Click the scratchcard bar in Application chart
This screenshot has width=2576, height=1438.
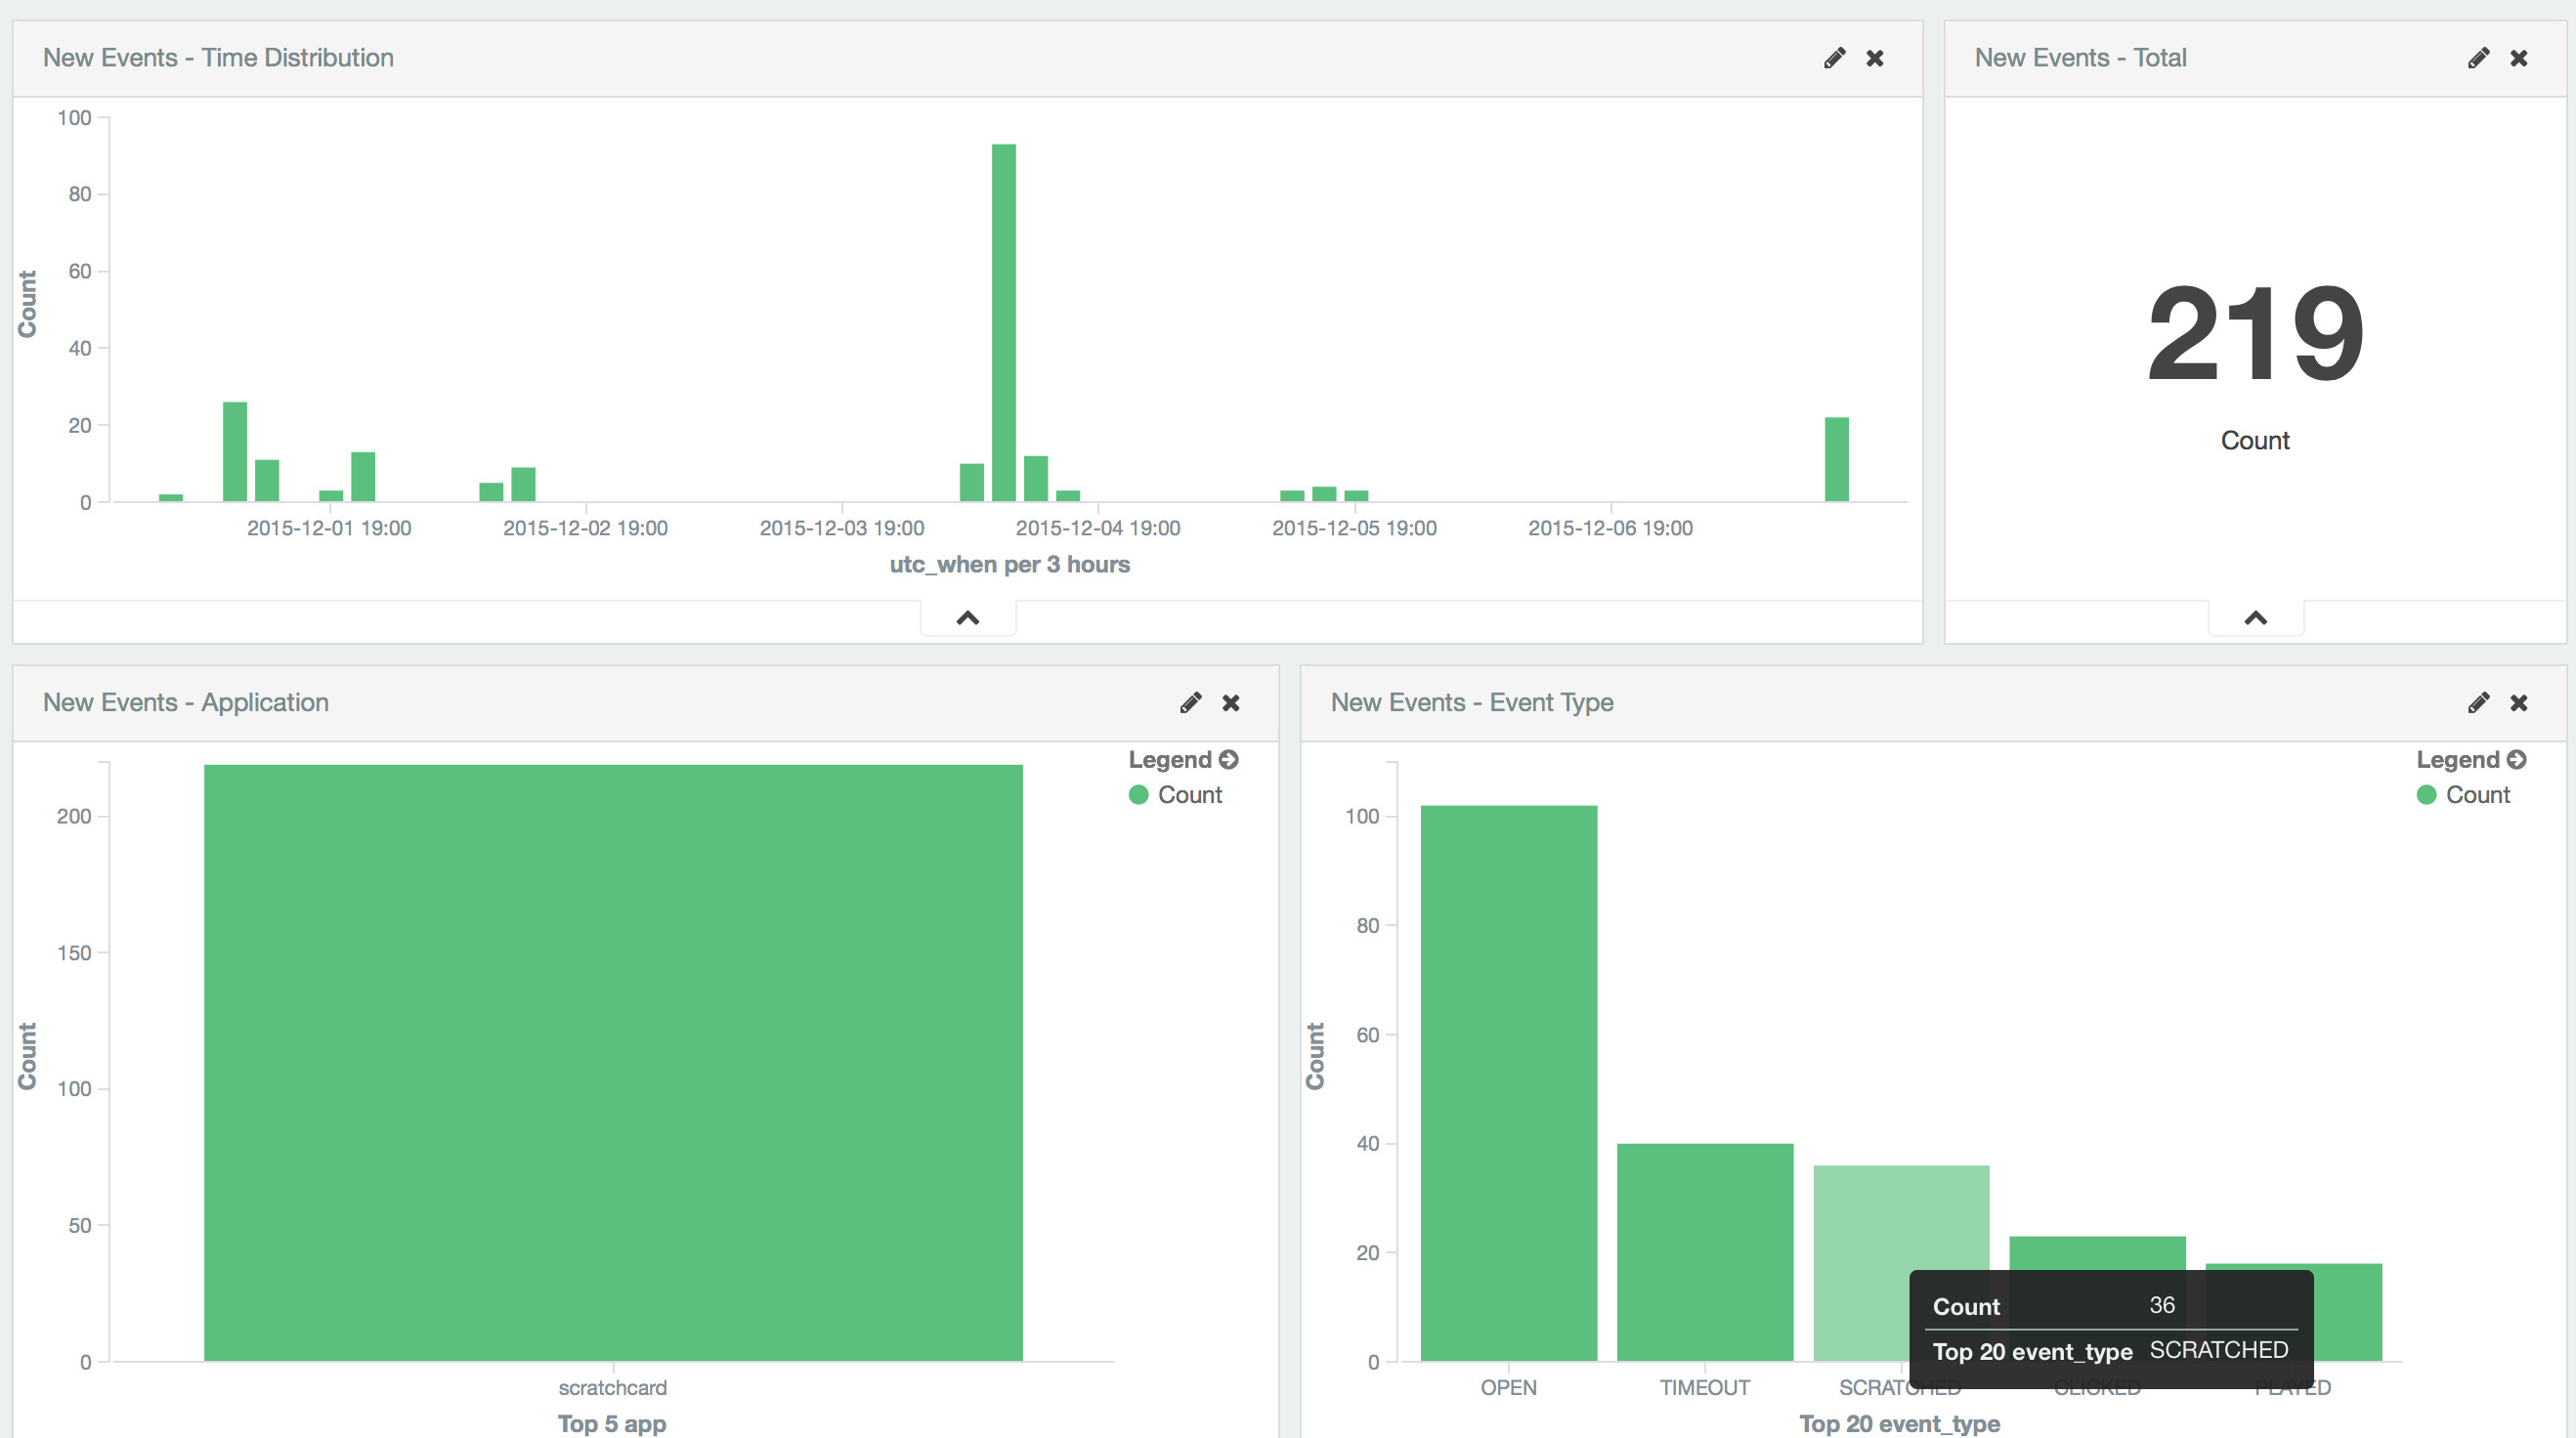coord(613,1062)
